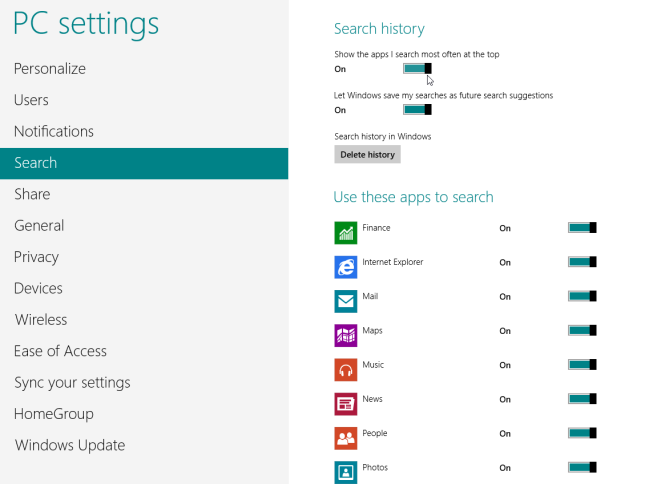
Task: Click the purple Maps app icon
Action: click(x=346, y=335)
